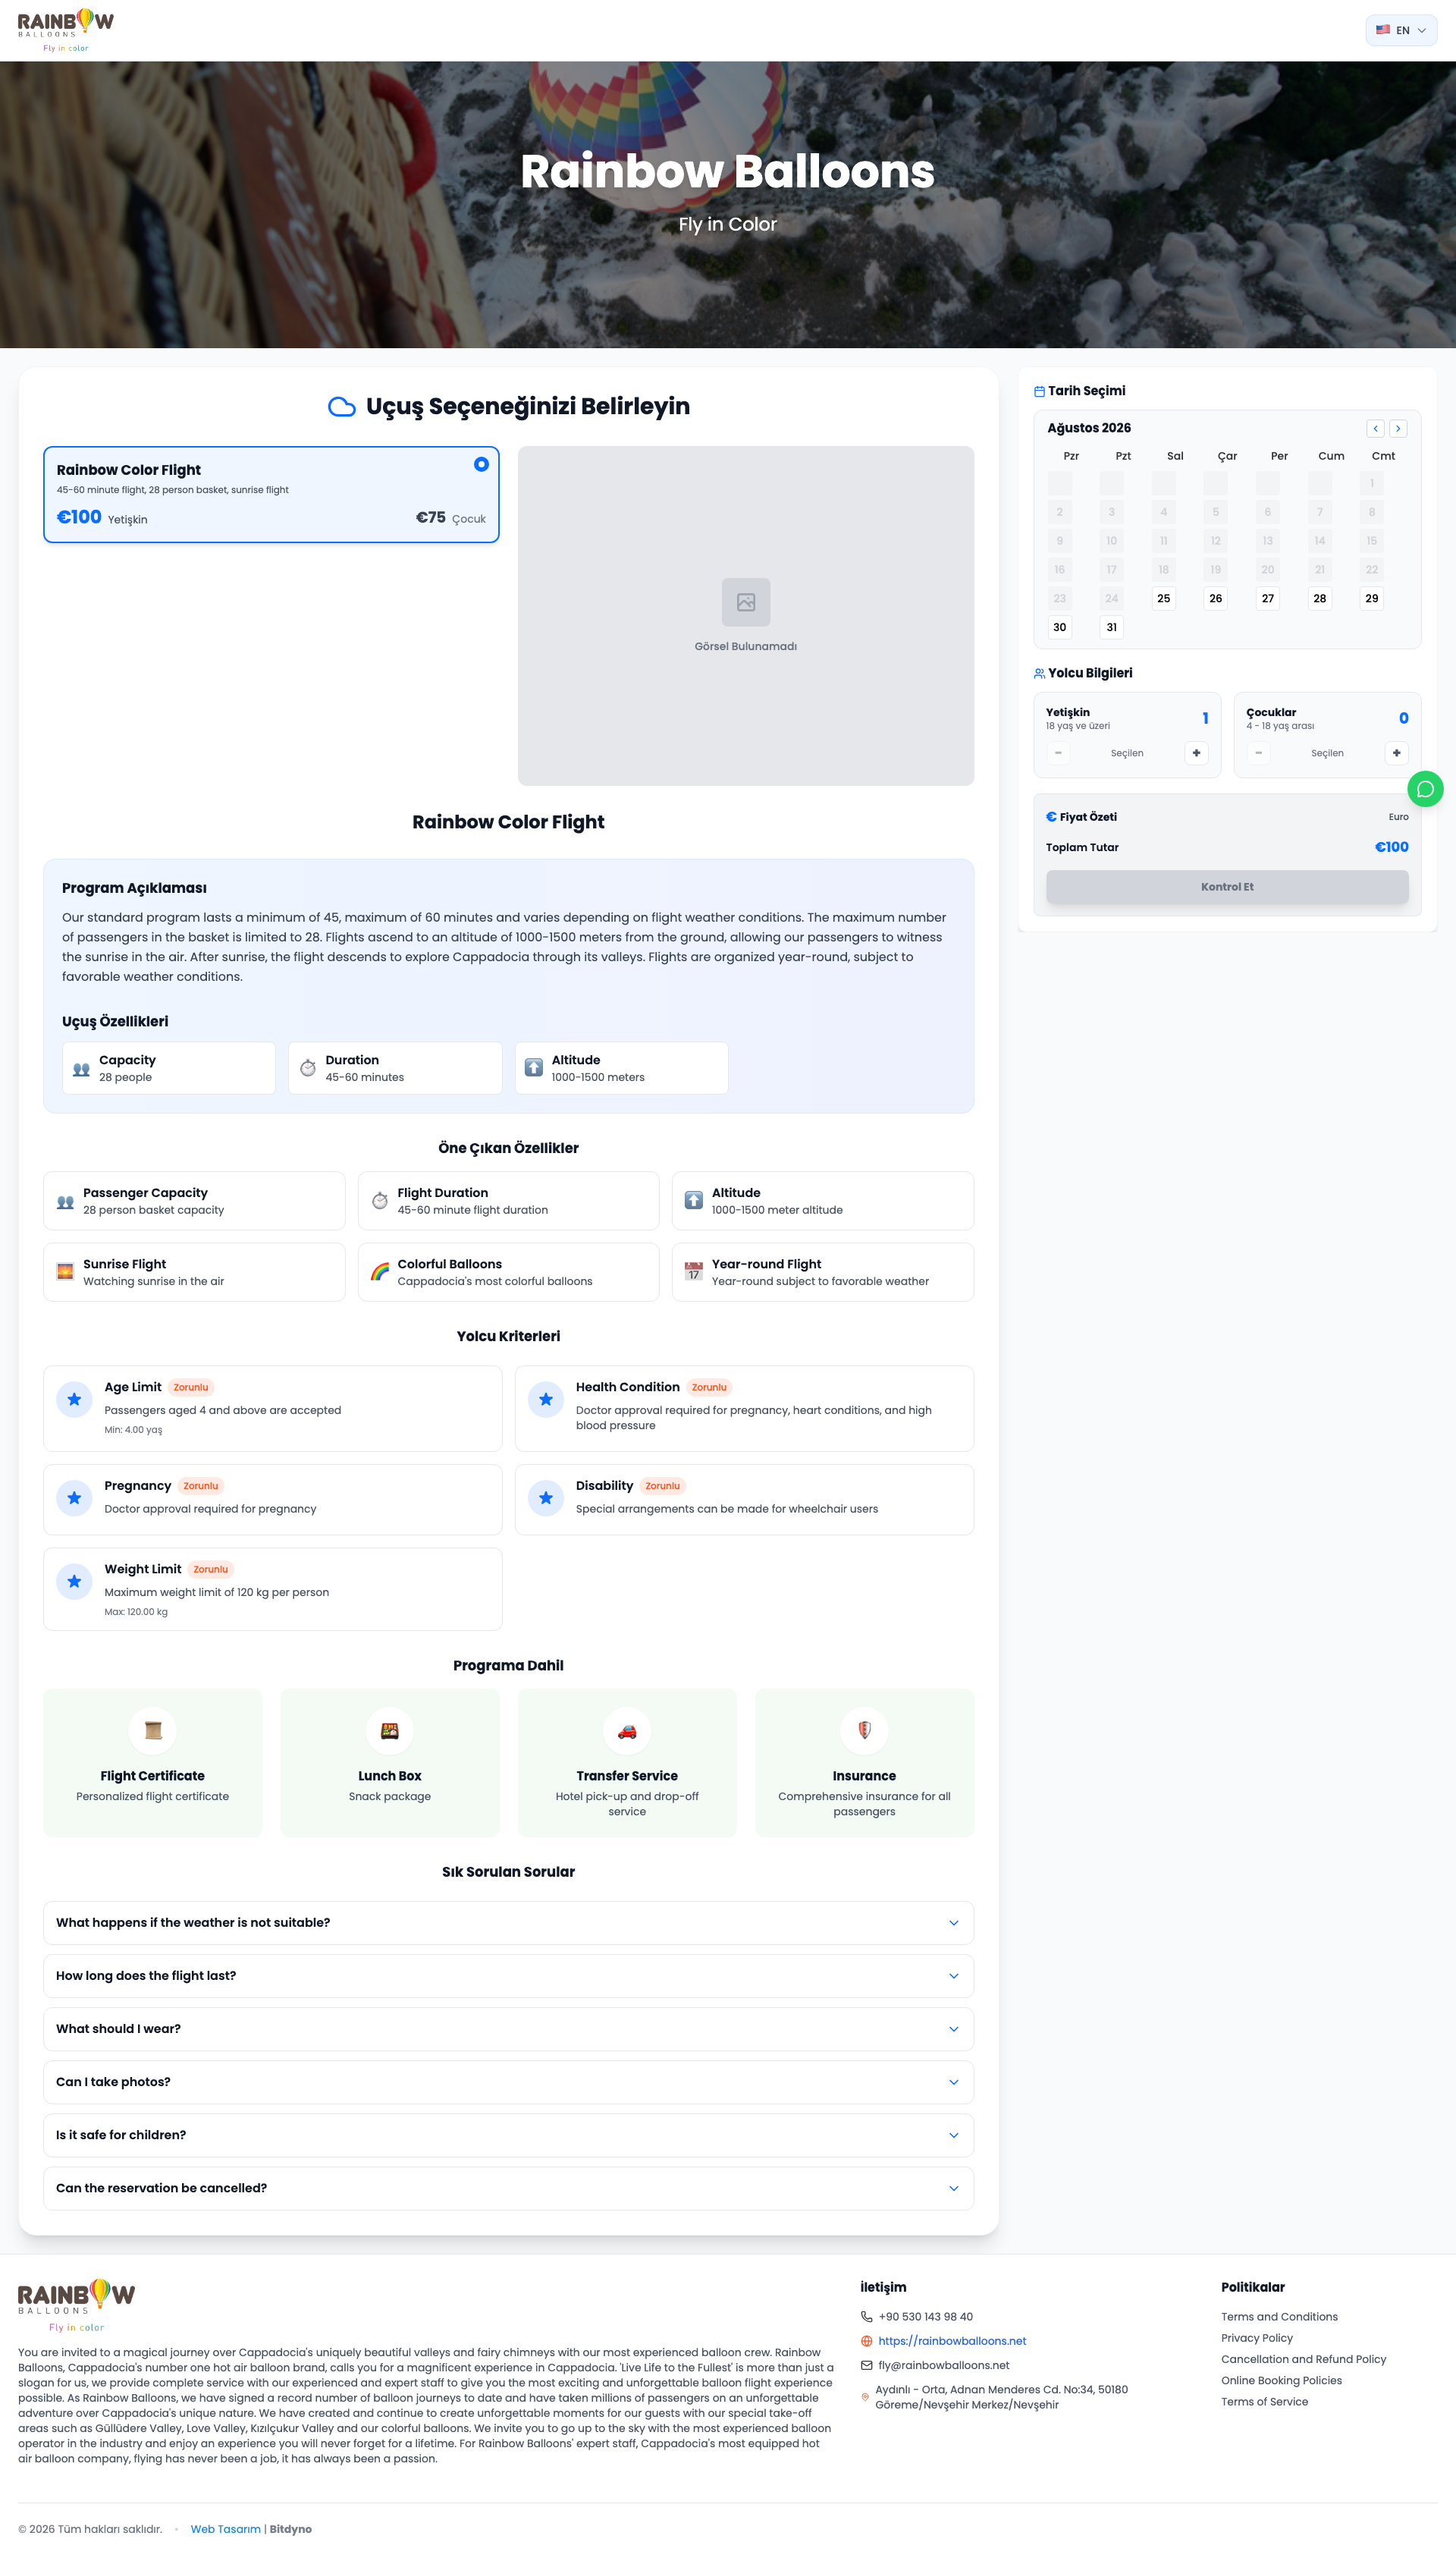The height and width of the screenshot is (2561, 1456).
Task: Go to previous month in calendar
Action: point(1376,428)
